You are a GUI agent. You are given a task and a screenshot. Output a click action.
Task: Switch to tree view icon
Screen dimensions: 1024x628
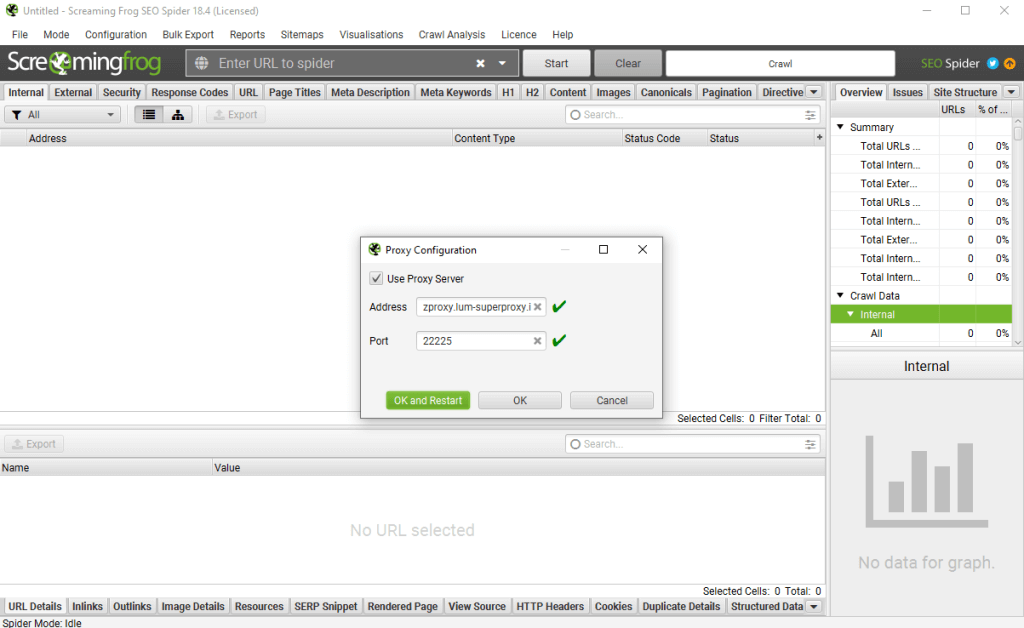(178, 115)
